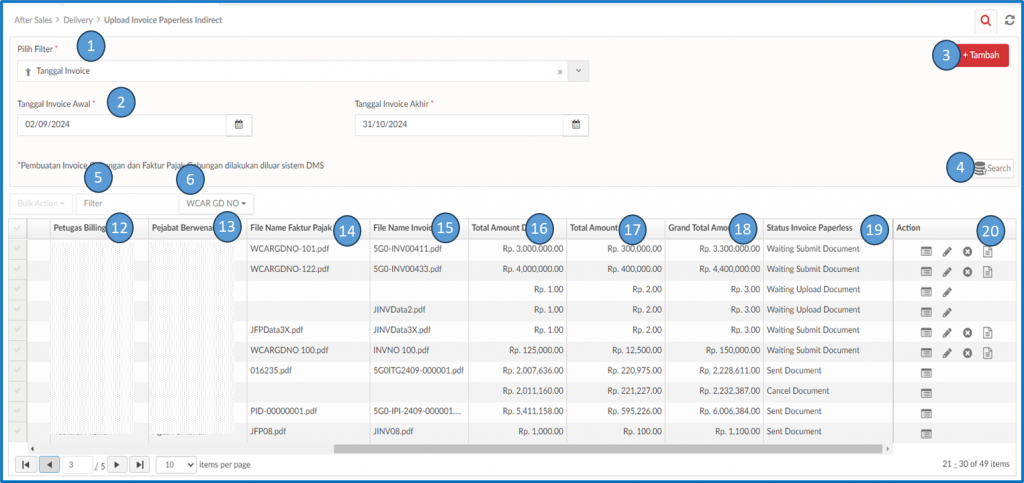
Task: Edit the JINVData2.pdf row with pencil icon
Action: (947, 313)
